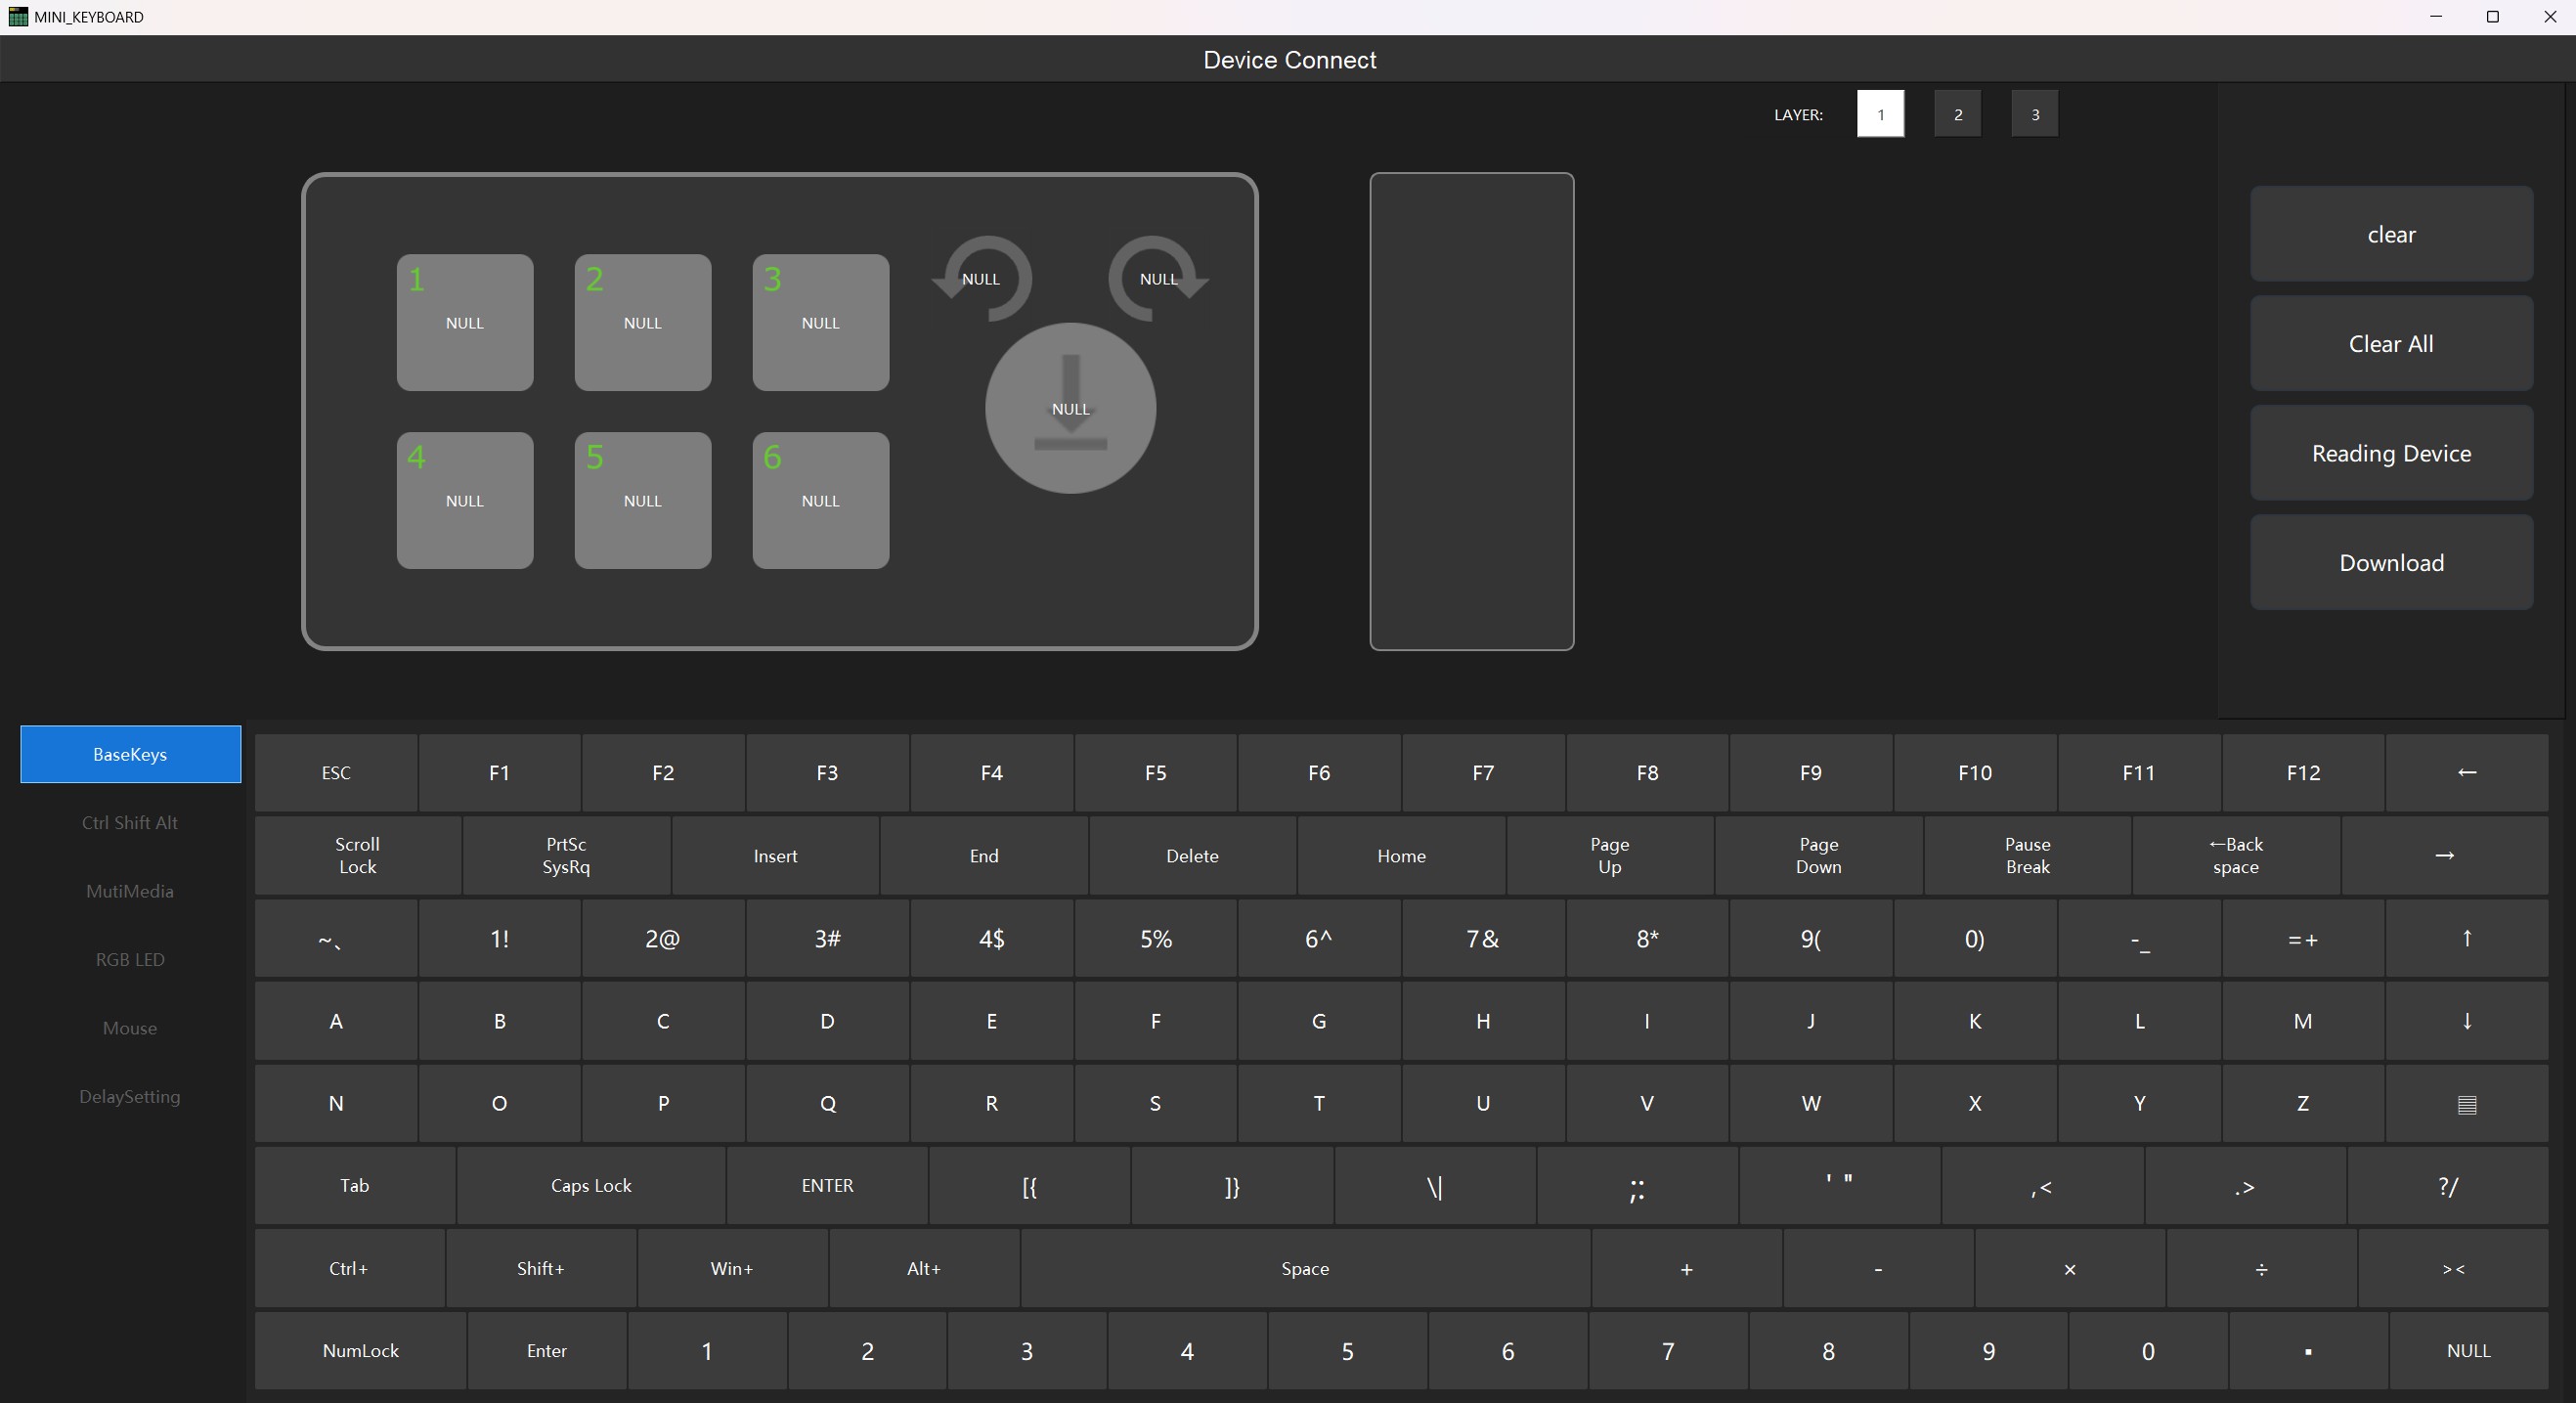This screenshot has height=1403, width=2576.
Task: Select the knob rotate counter-clockwise icon
Action: (981, 279)
